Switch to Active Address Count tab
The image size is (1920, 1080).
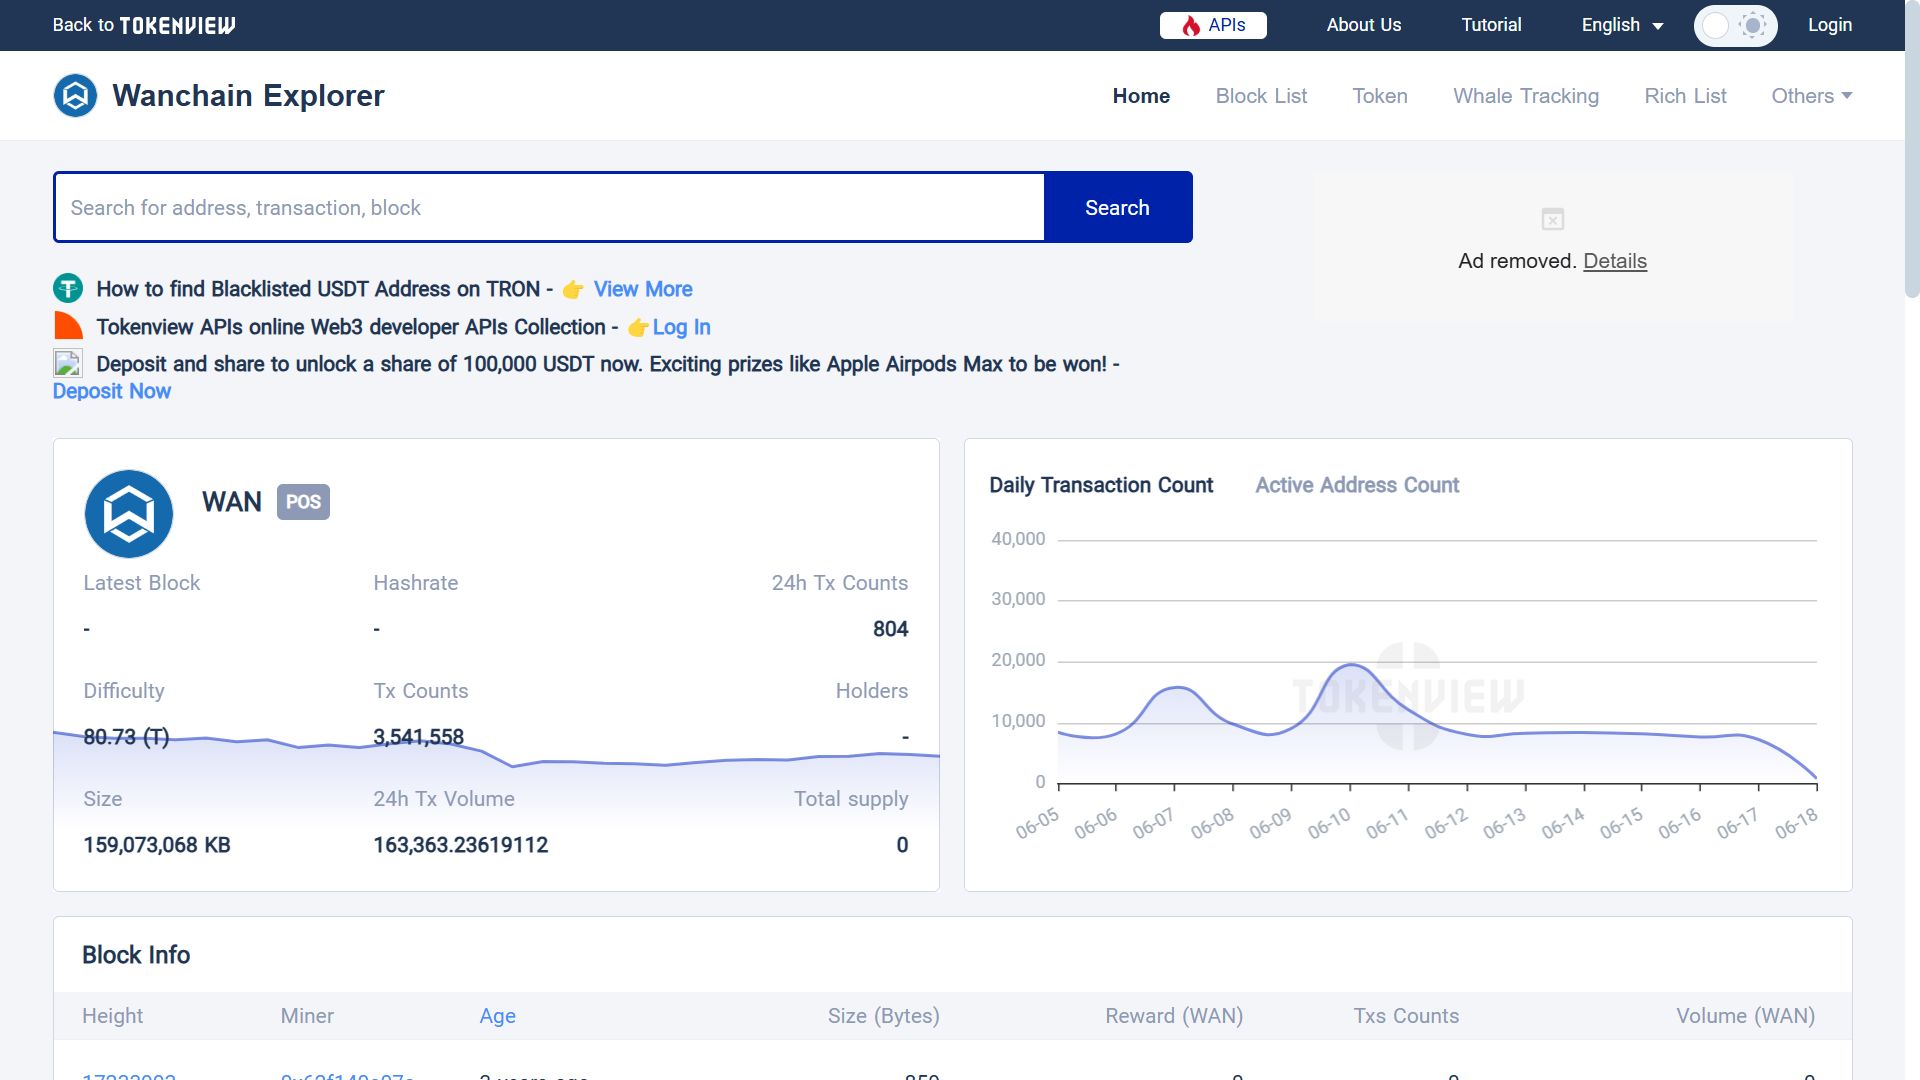(x=1357, y=485)
